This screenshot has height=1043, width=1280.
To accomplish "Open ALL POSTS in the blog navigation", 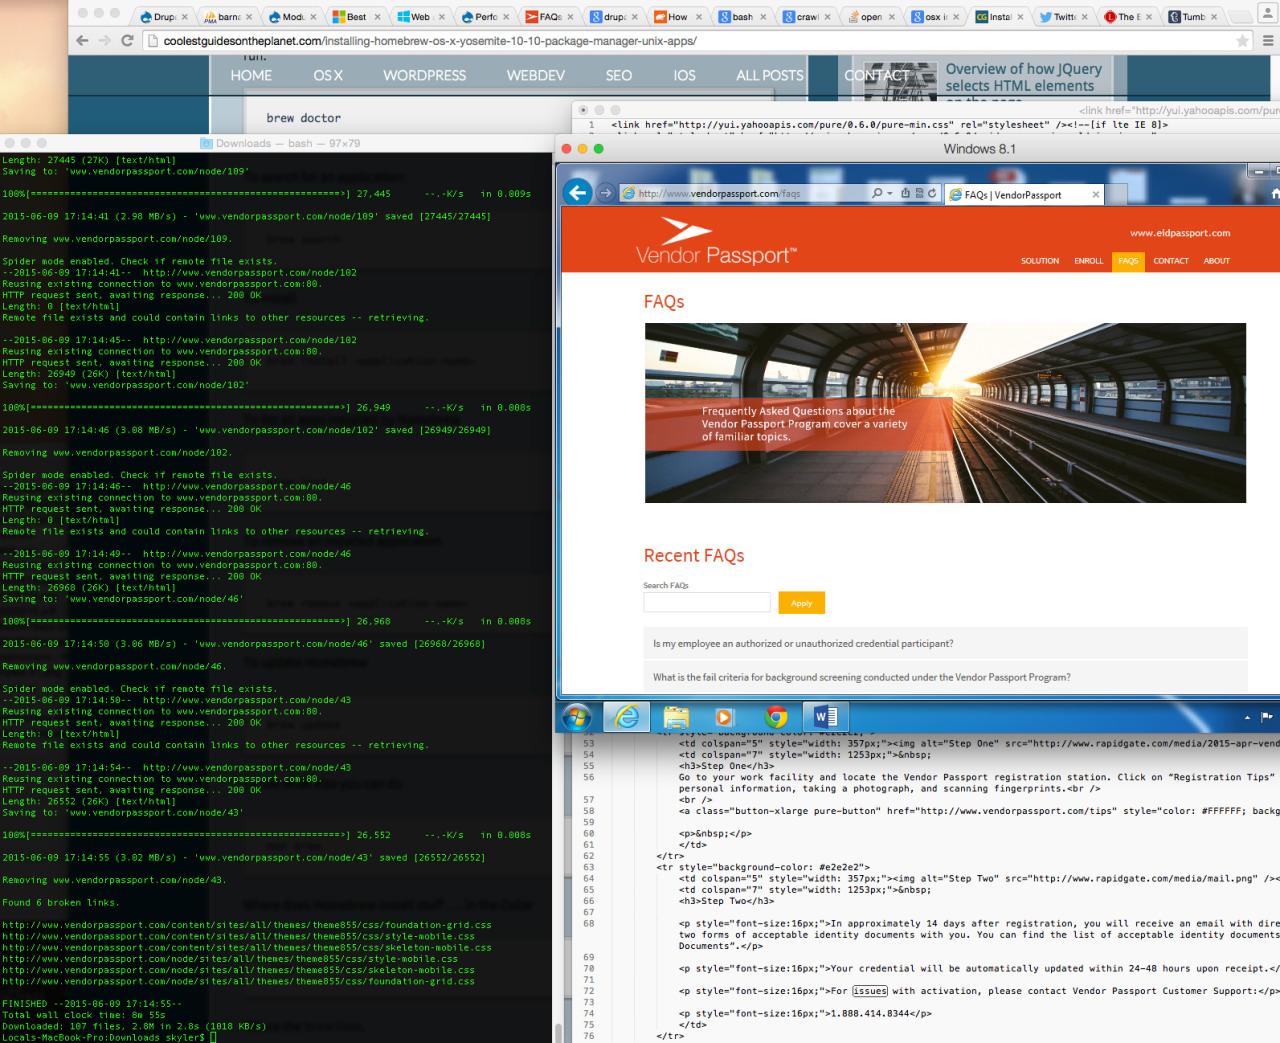I will point(769,75).
